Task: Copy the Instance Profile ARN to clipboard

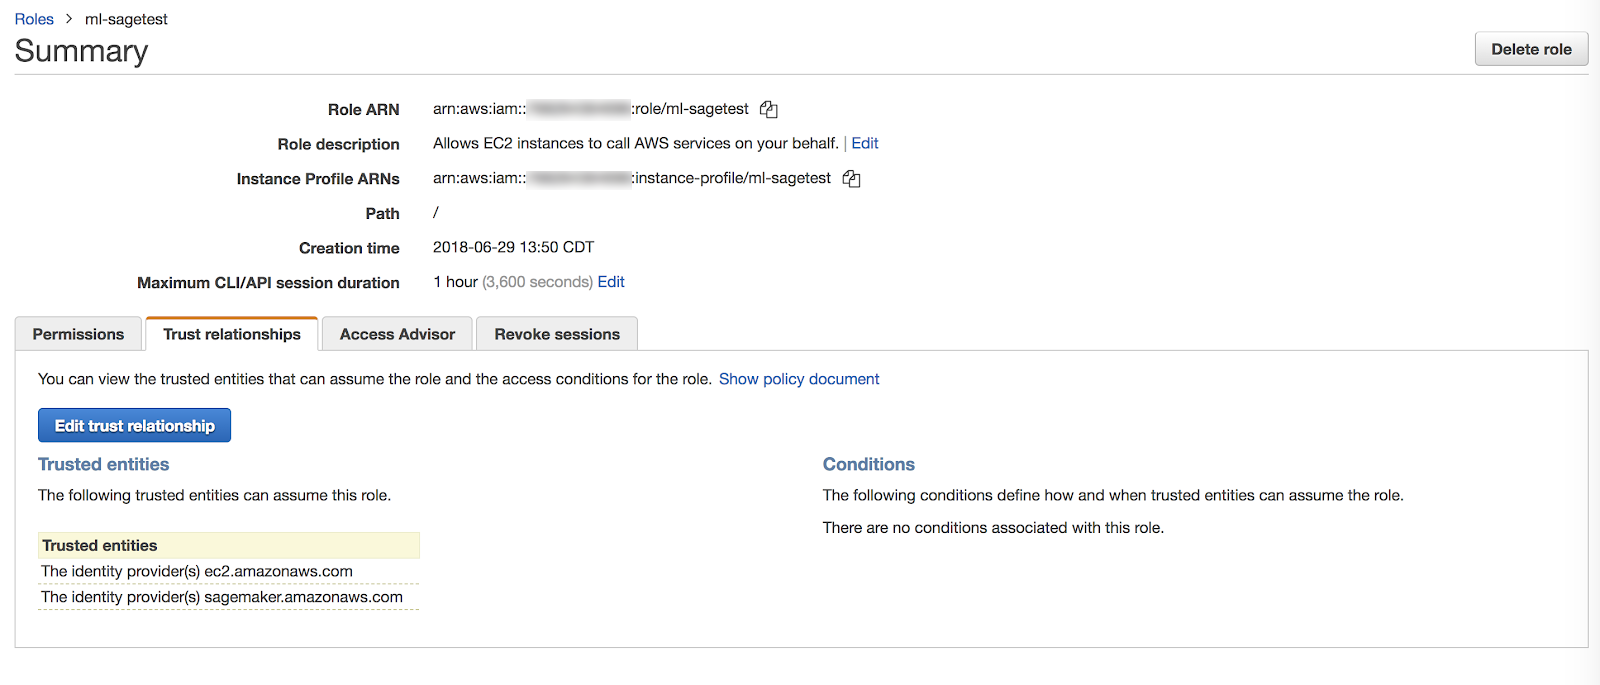Action: pos(851,179)
